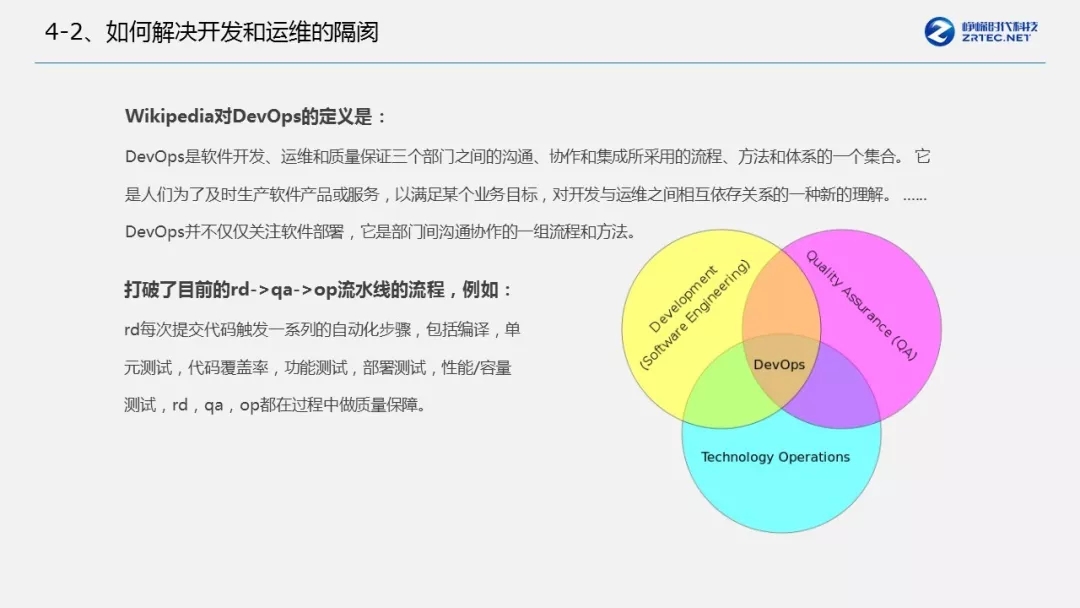Select the bold heading '打破了目前的rd->qa->op流水线的流程'
Image resolution: width=1080 pixels, height=608 pixels.
[319, 290]
